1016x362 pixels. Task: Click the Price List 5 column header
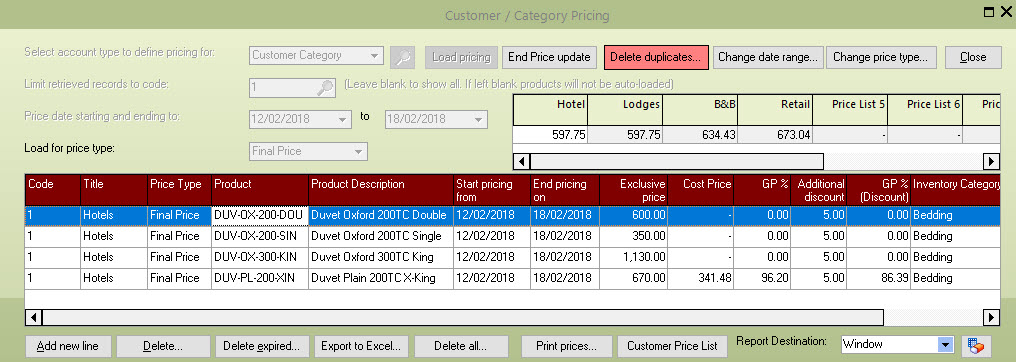tap(850, 110)
